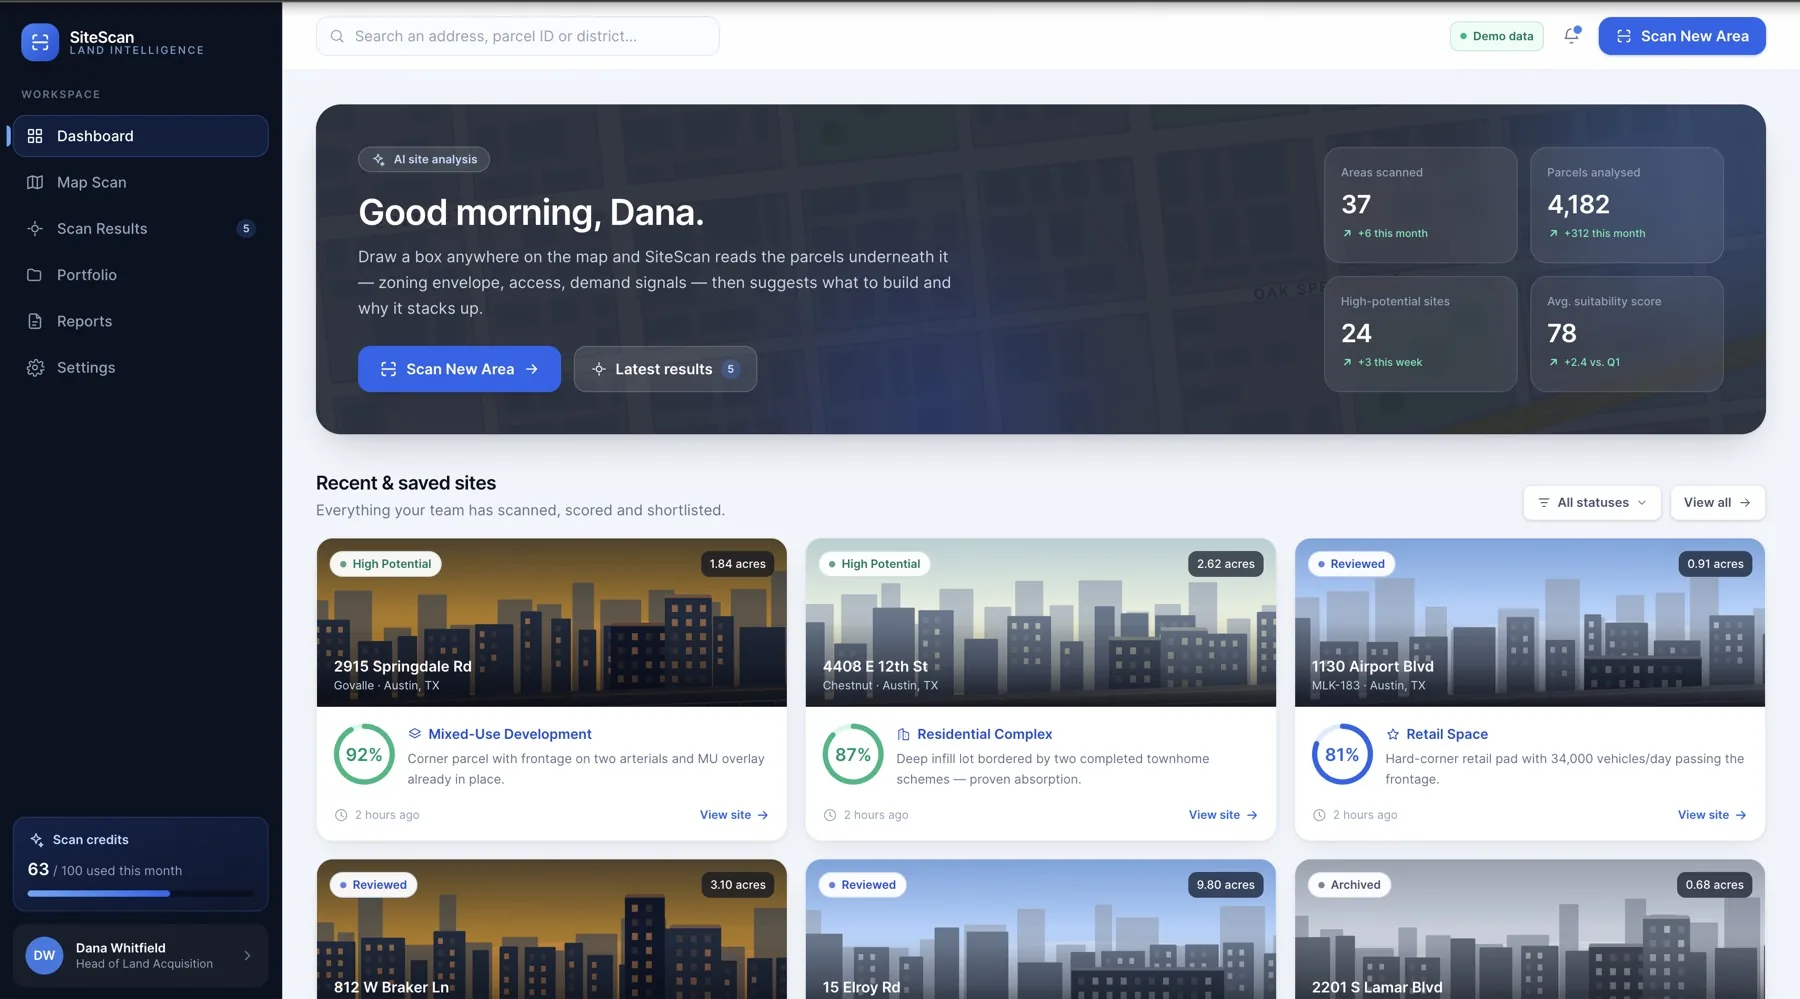The width and height of the screenshot is (1800, 999).
Task: Open Settings in the sidebar
Action: 140,368
